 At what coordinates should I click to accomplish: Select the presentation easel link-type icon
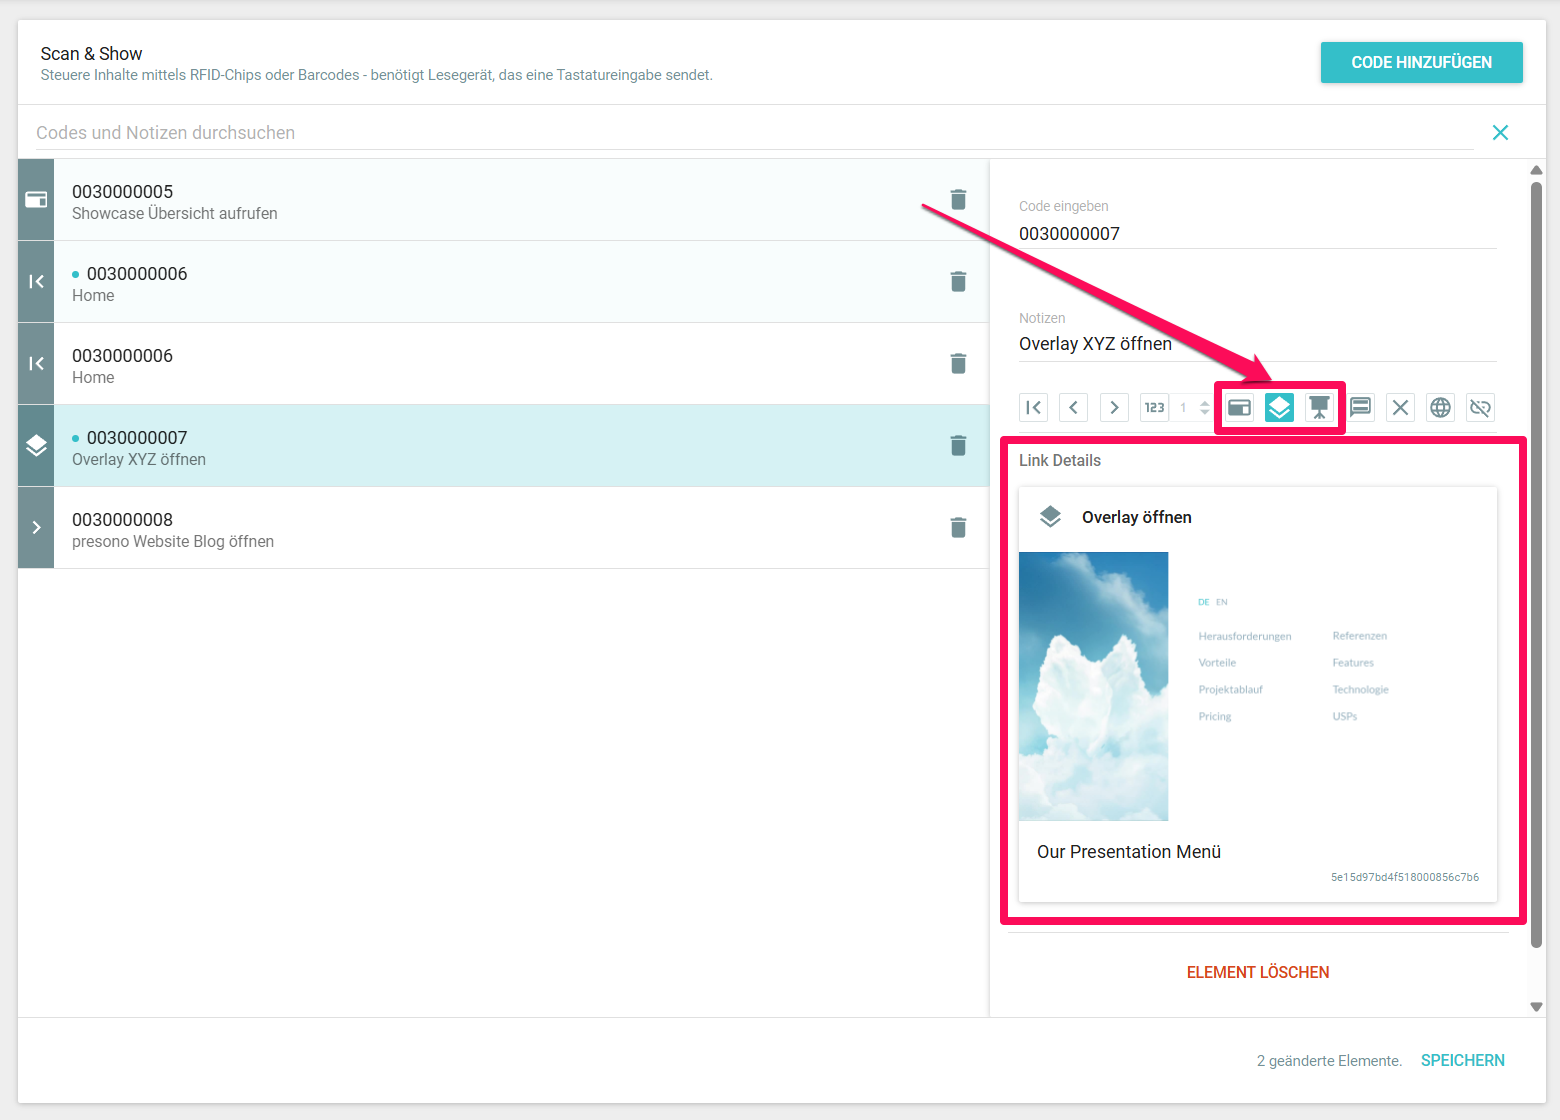1320,407
